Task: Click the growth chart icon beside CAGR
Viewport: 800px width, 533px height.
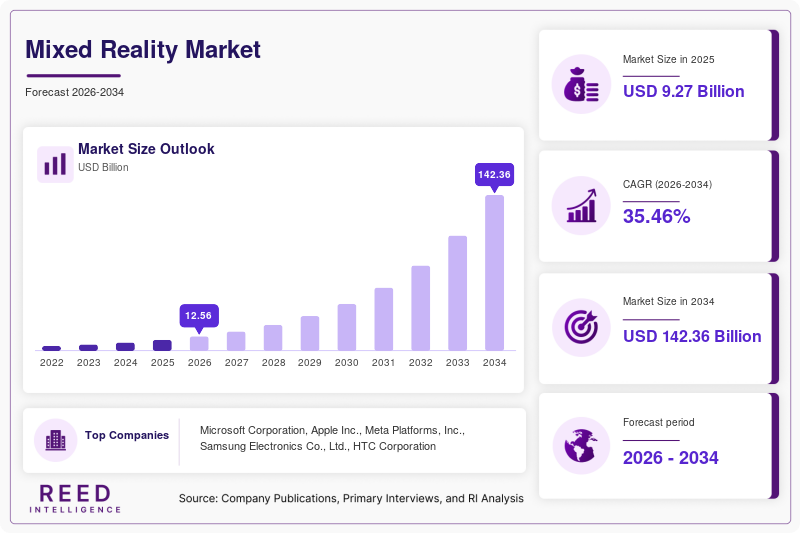Action: [581, 206]
